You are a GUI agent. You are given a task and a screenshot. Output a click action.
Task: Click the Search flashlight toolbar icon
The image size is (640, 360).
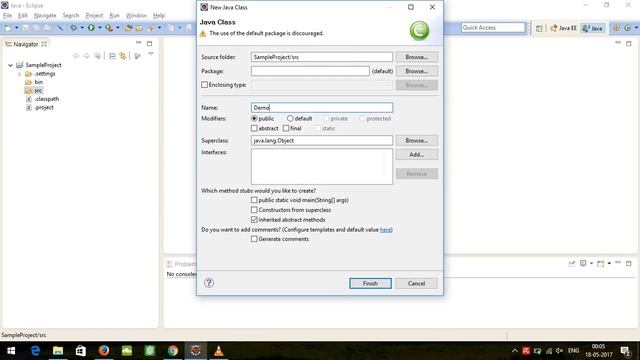pyautogui.click(x=151, y=28)
